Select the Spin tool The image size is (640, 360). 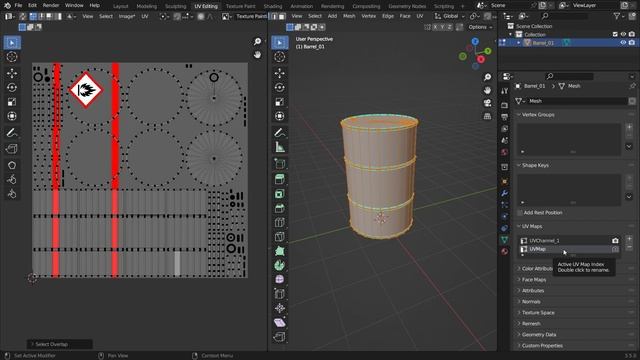[x=280, y=265]
